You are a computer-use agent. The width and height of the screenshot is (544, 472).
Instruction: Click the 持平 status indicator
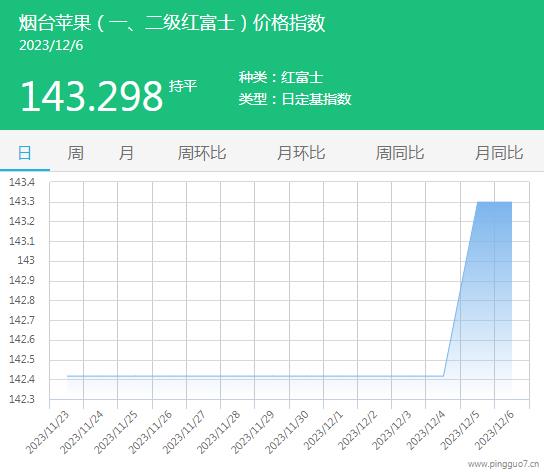[x=183, y=86]
